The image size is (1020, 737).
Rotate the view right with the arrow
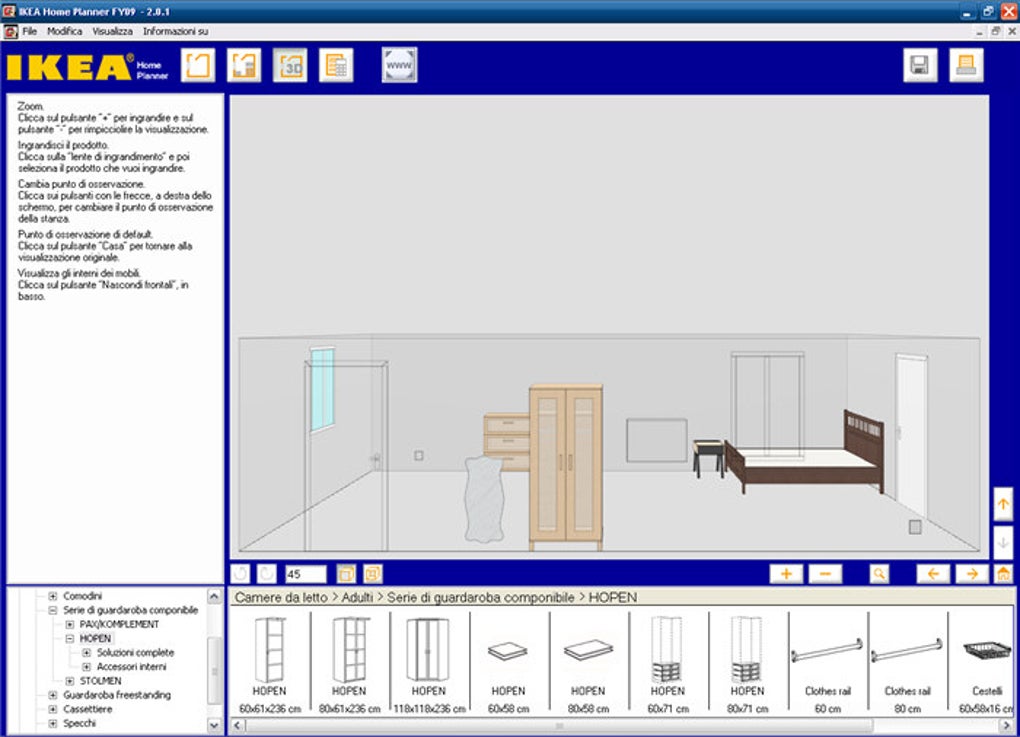point(972,574)
